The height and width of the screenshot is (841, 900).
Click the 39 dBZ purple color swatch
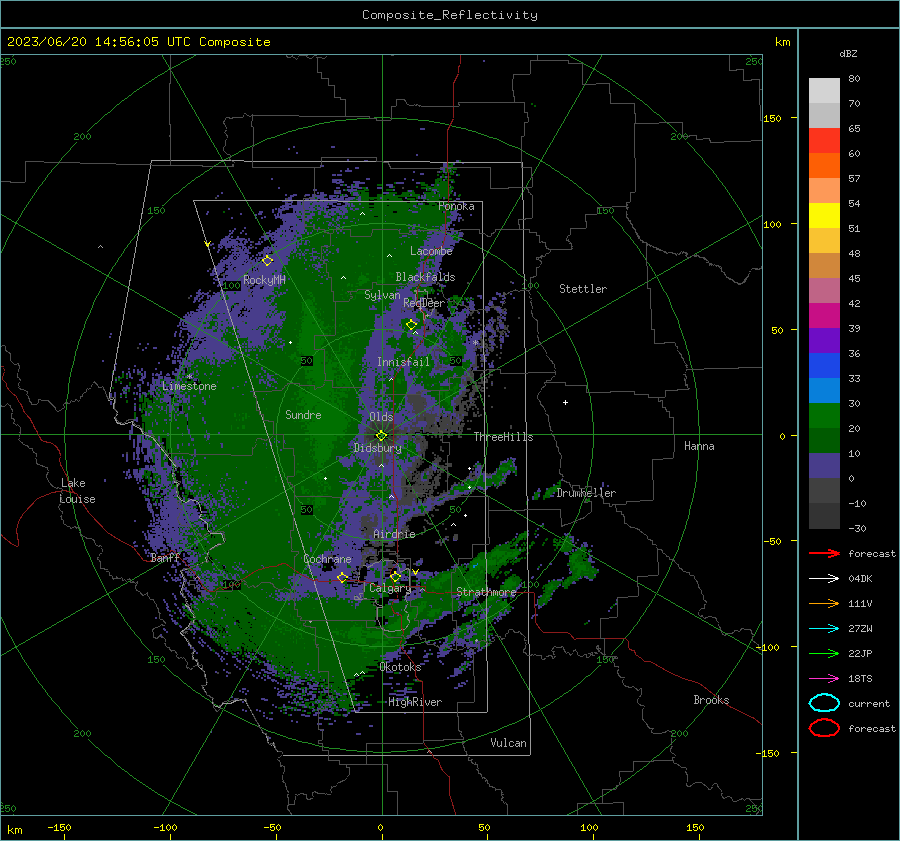point(824,340)
